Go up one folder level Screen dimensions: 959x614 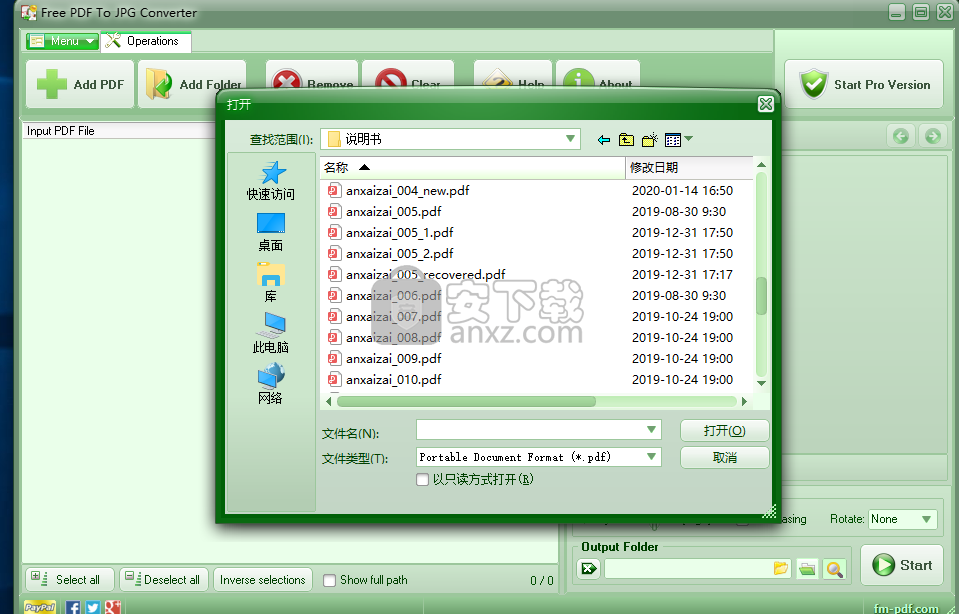pyautogui.click(x=626, y=140)
